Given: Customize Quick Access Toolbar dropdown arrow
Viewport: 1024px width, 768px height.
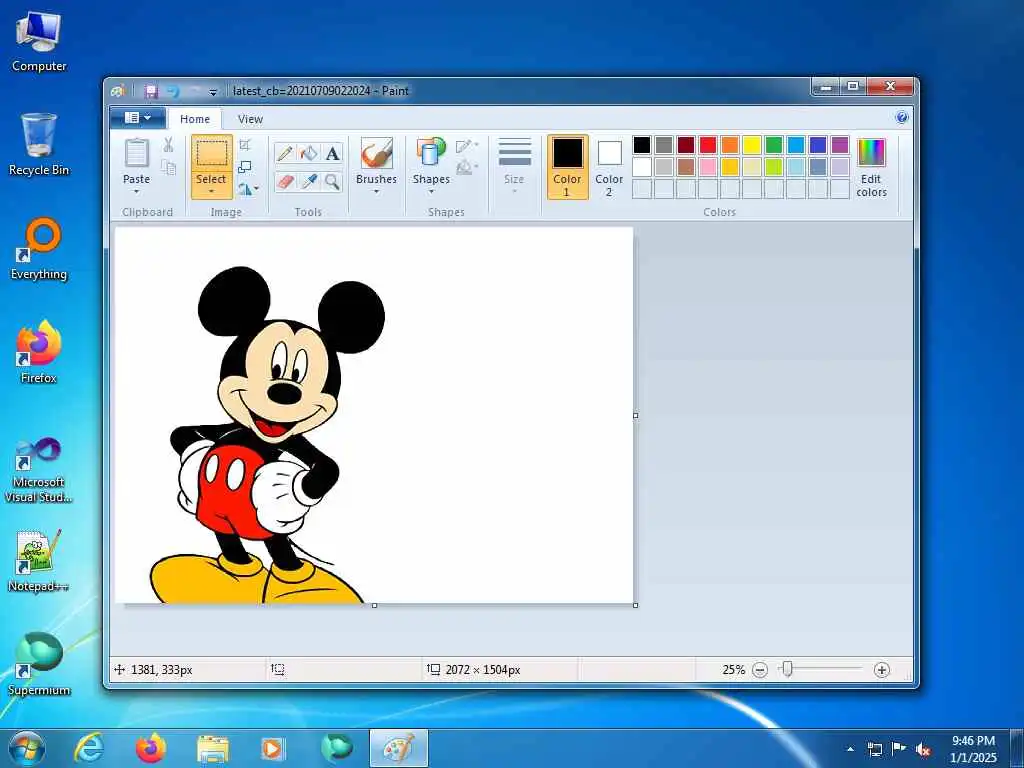Looking at the screenshot, I should (x=213, y=92).
